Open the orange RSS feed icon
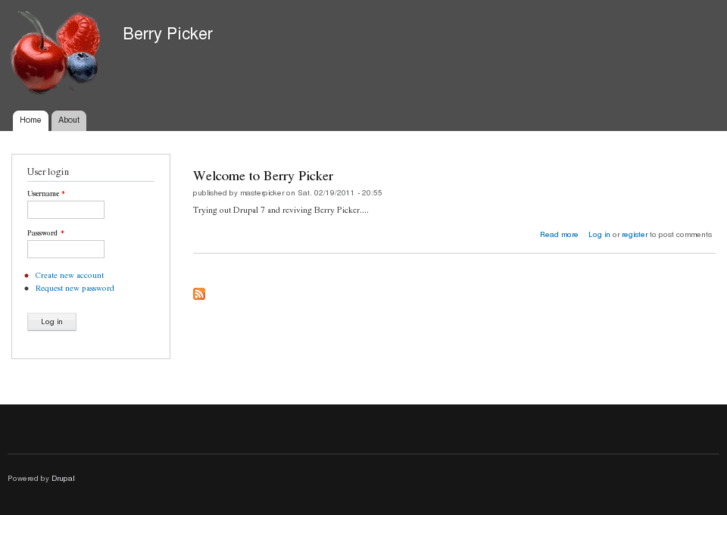 click(x=199, y=293)
